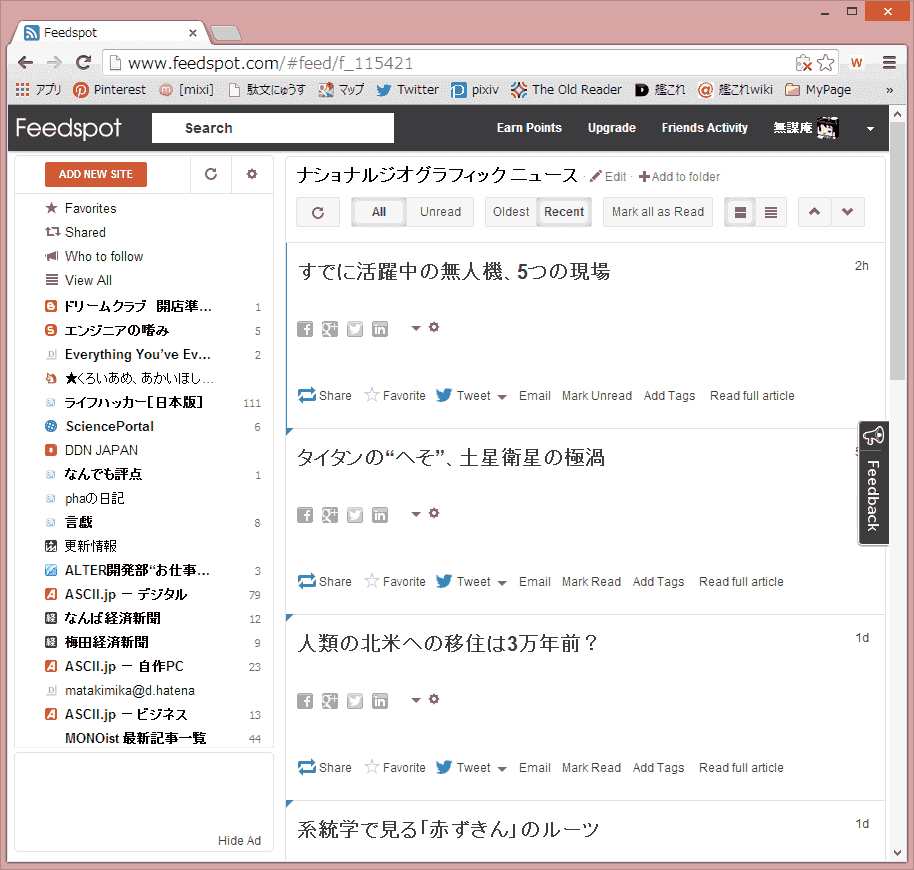The width and height of the screenshot is (914, 870).
Task: Expand Tweet dropdown on first article
Action: 502,397
